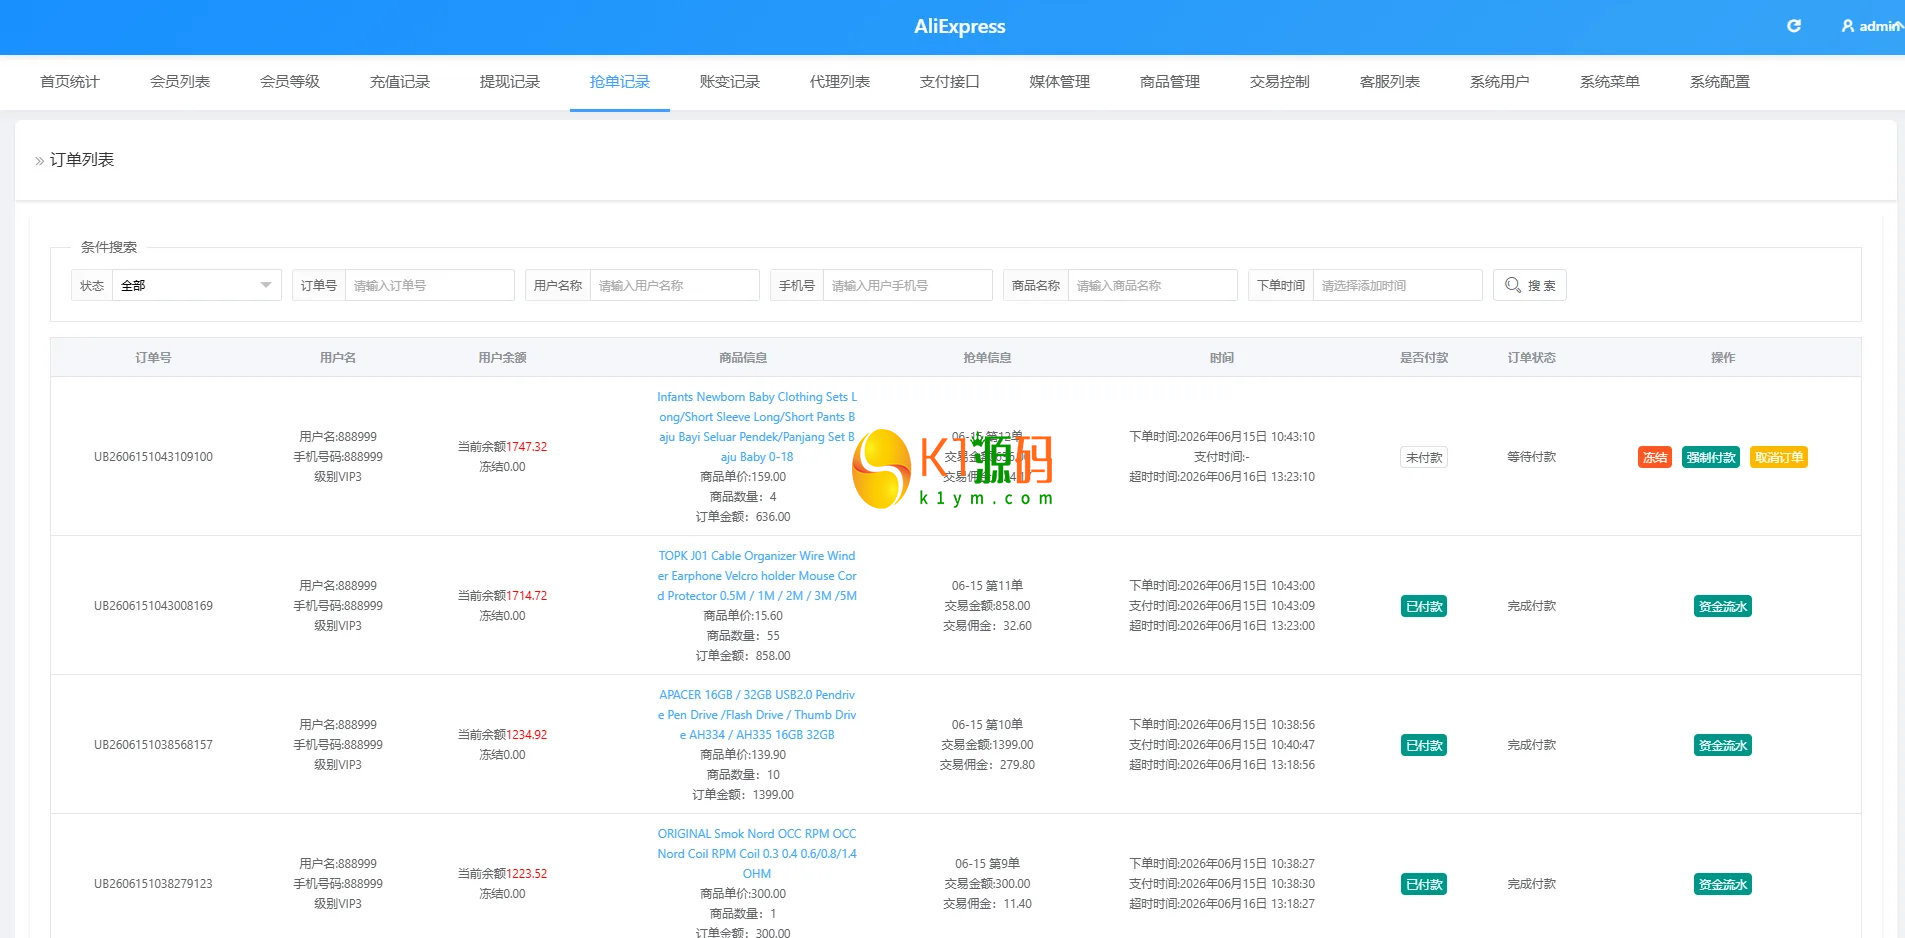Screen dimensions: 1905x938
Task: Open ORIGINAL Smok Nord Coil product link
Action: coord(757,854)
